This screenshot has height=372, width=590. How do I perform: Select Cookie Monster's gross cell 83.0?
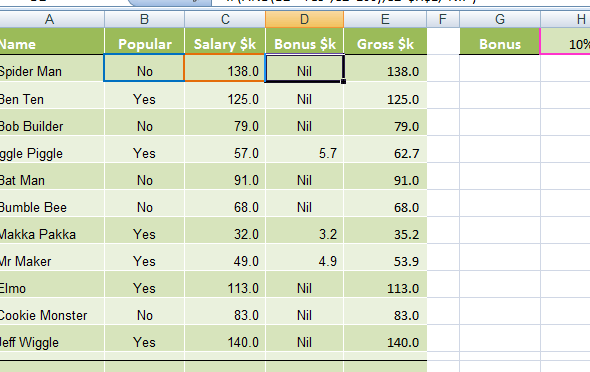pos(385,312)
